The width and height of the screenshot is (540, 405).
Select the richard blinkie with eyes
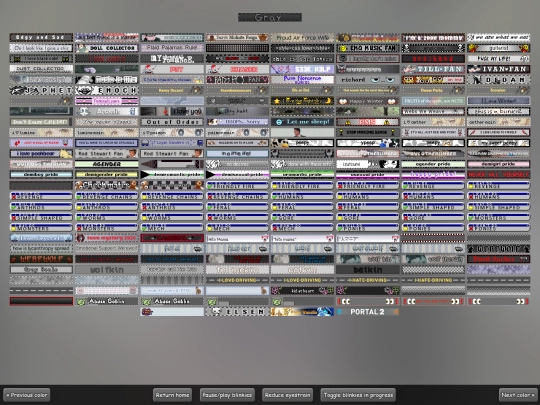pyautogui.click(x=368, y=80)
